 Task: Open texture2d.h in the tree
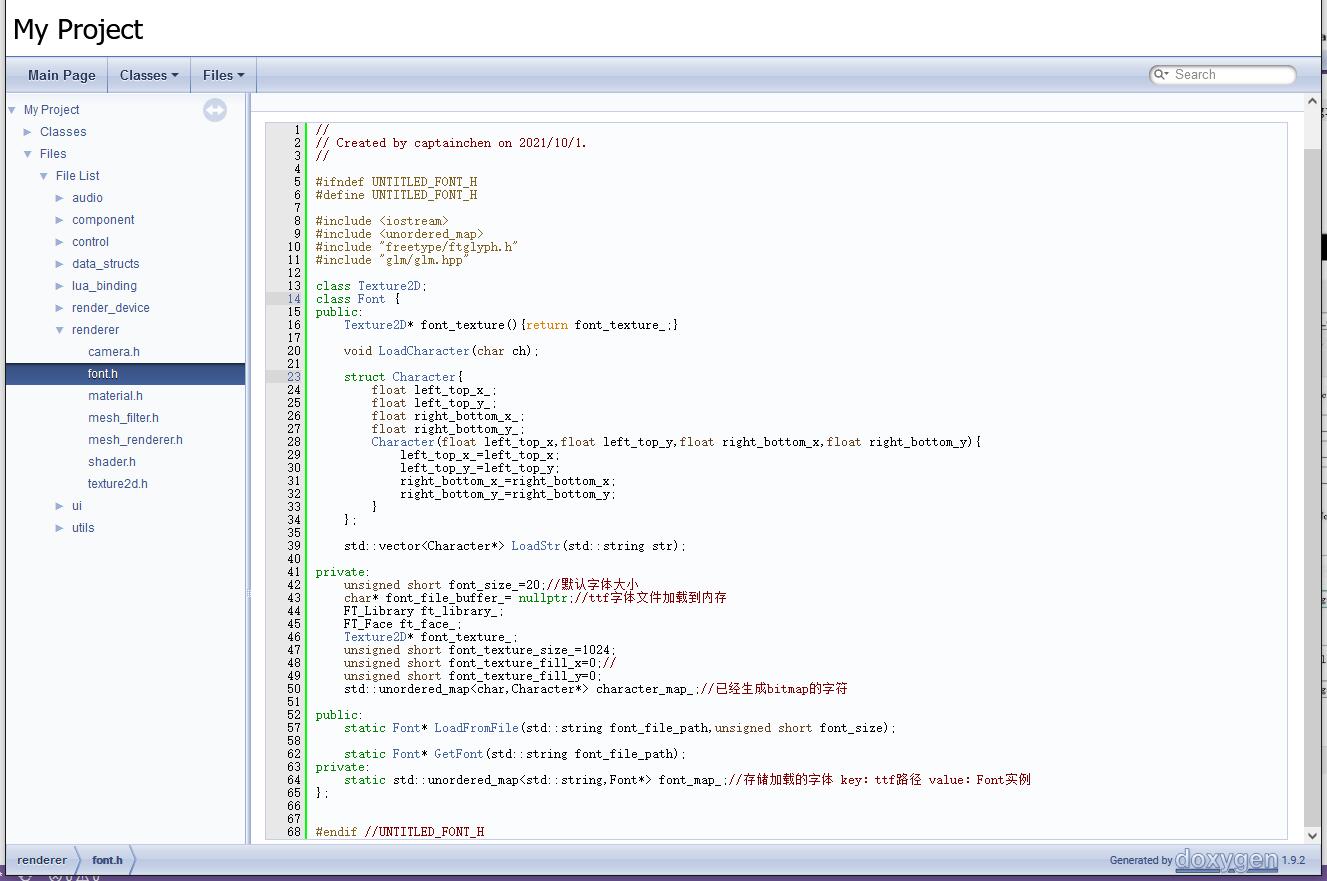[118, 484]
